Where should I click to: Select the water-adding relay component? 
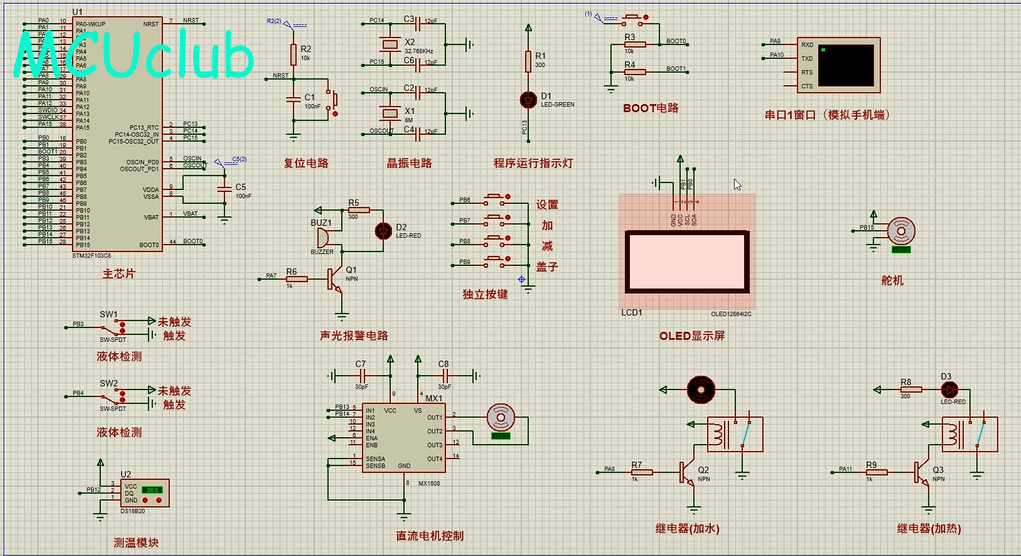[735, 434]
